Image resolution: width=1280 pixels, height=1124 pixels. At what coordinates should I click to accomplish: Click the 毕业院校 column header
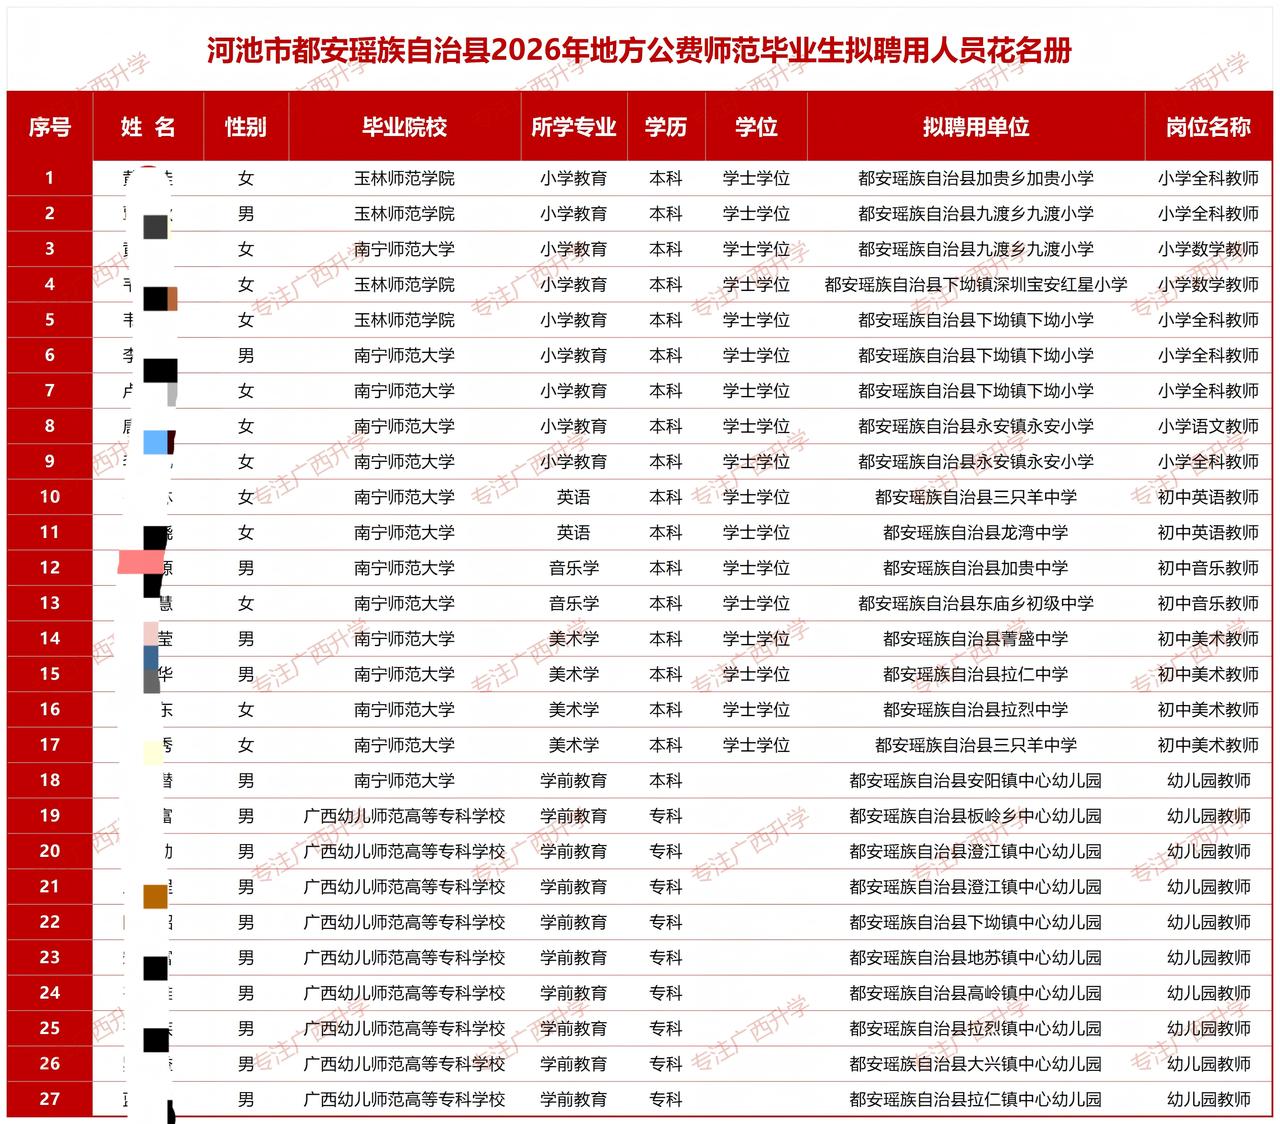(404, 127)
